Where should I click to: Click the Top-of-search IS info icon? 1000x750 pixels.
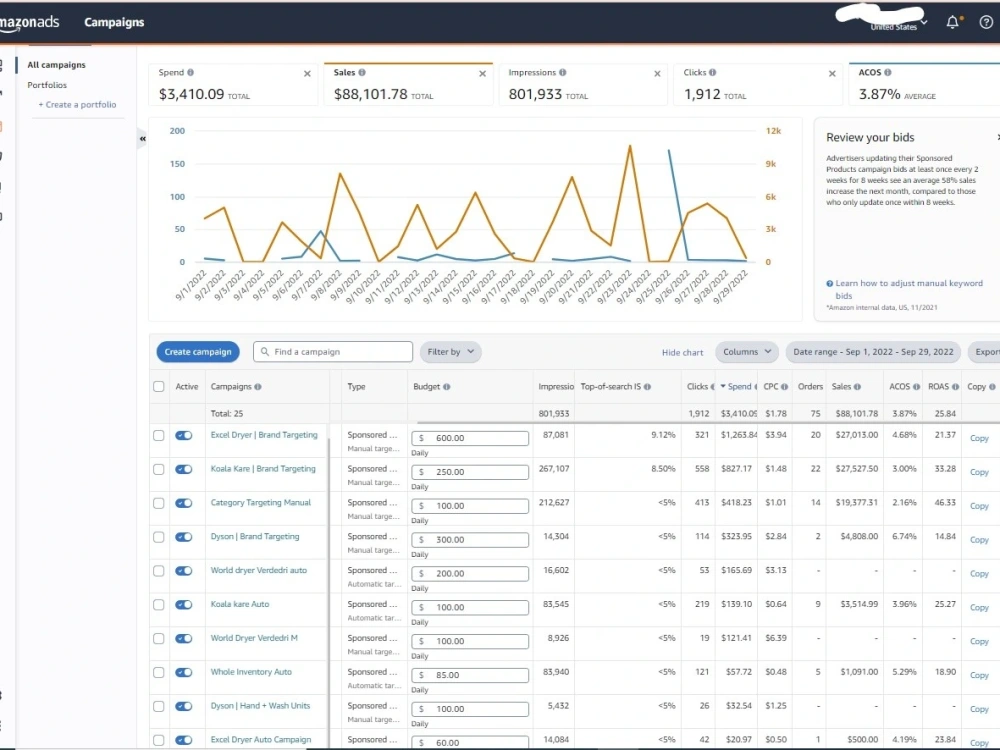[647, 387]
